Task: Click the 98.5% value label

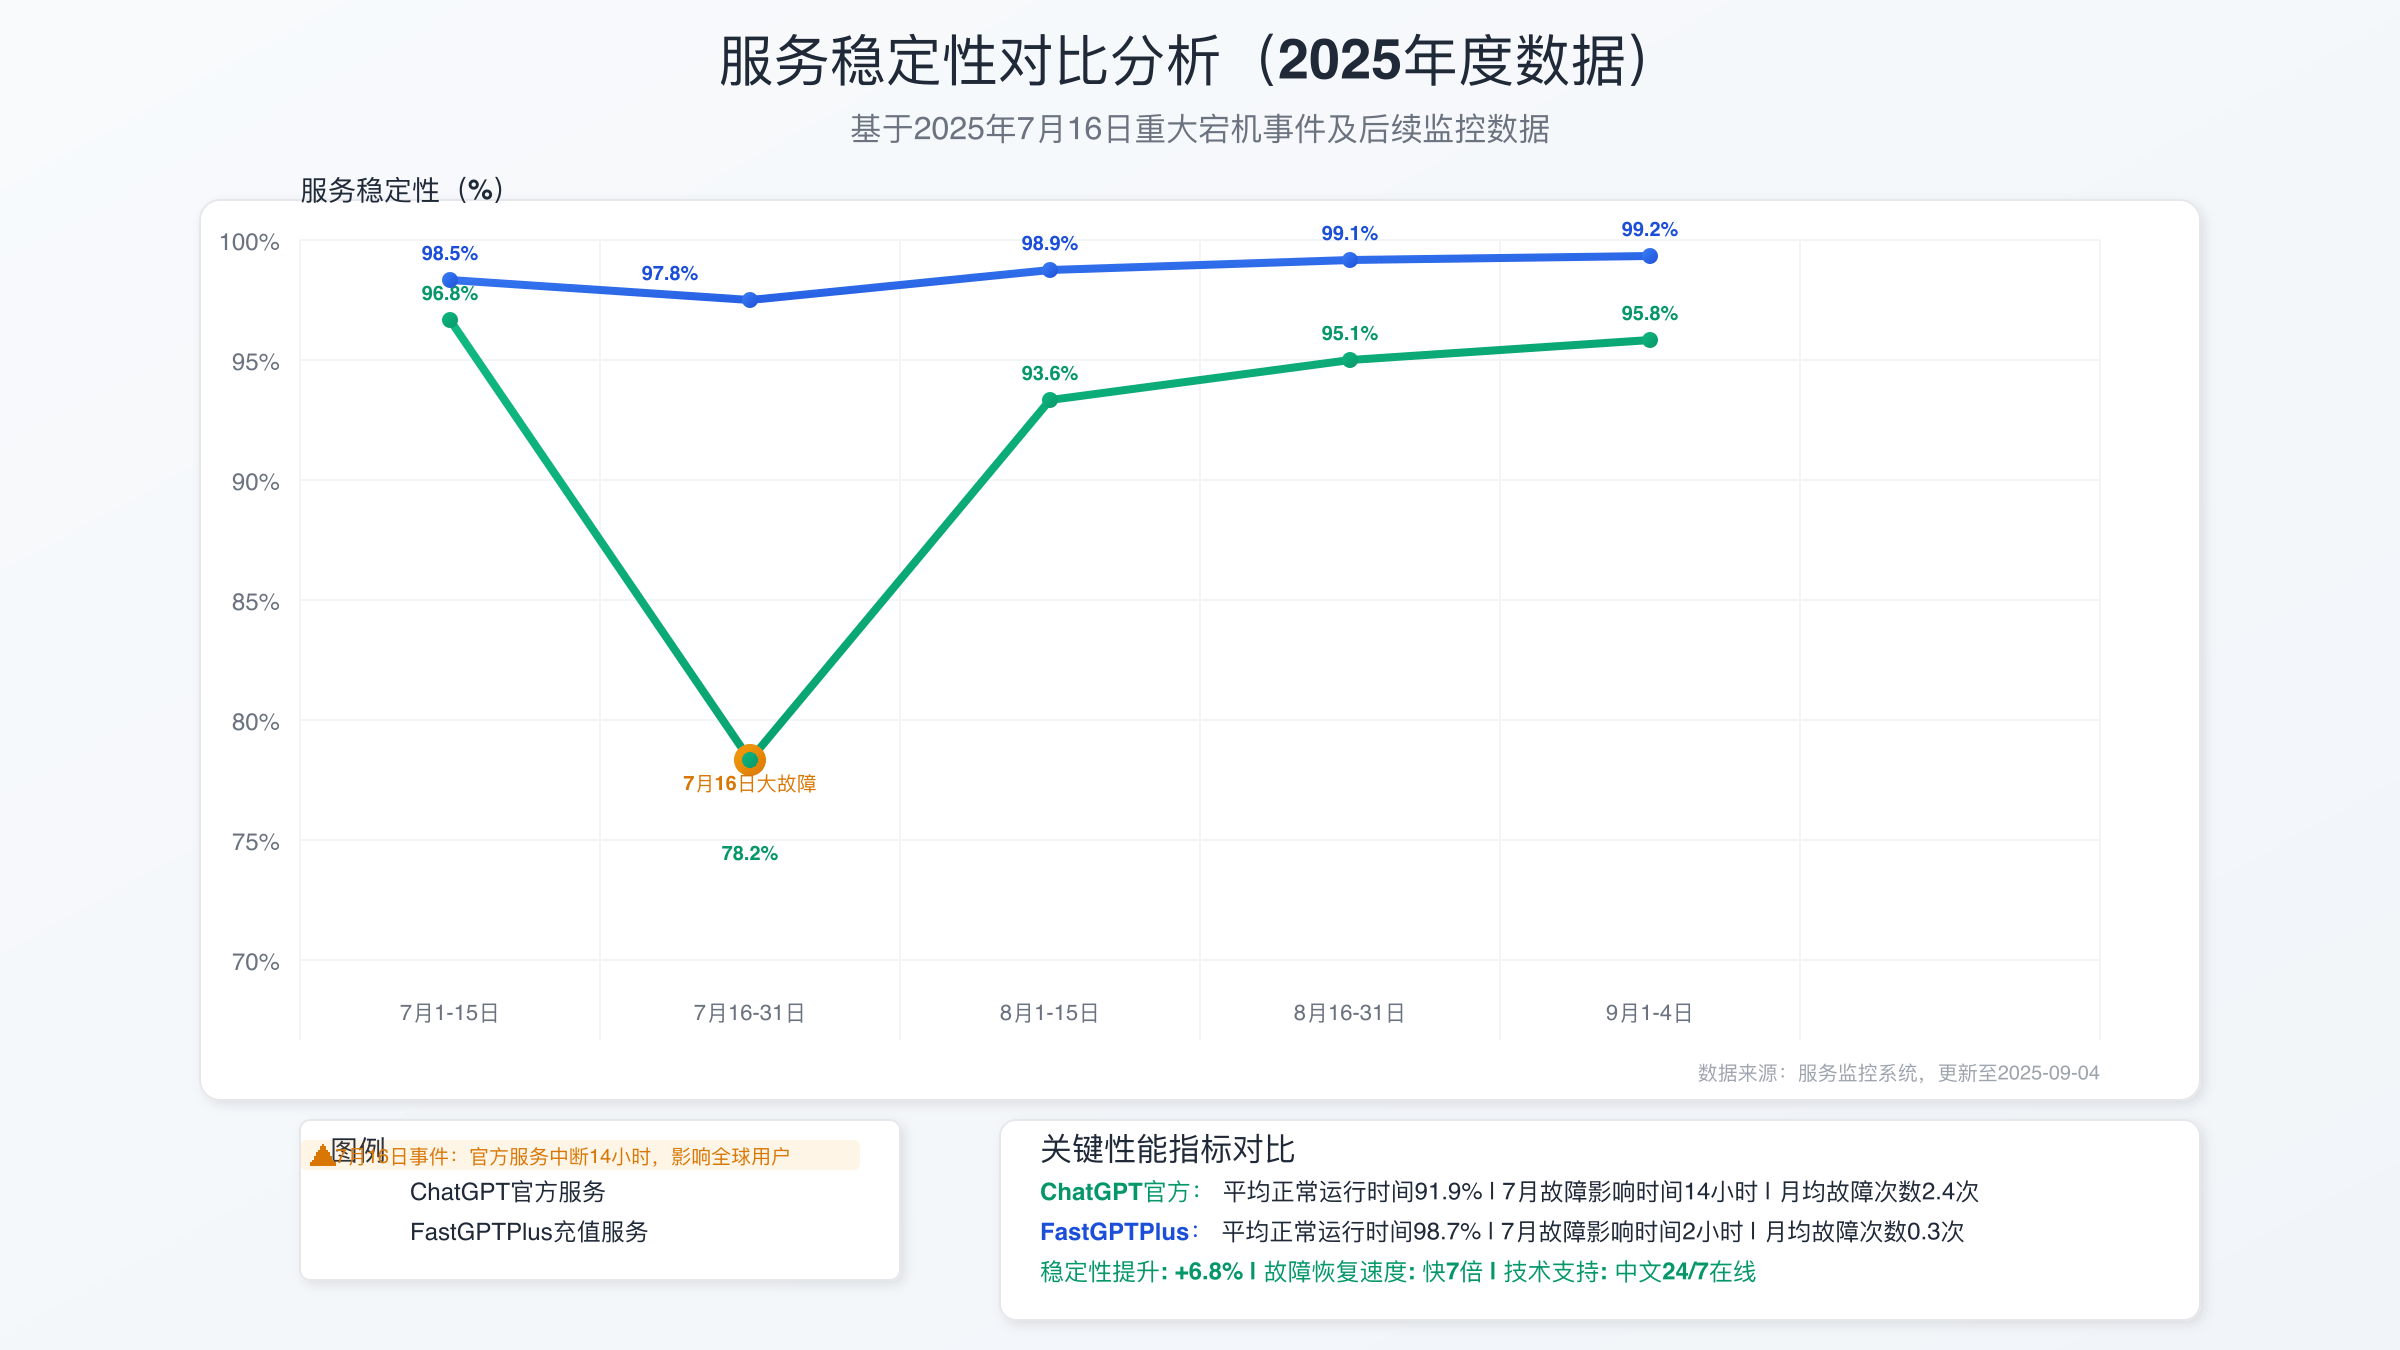Action: [x=450, y=254]
